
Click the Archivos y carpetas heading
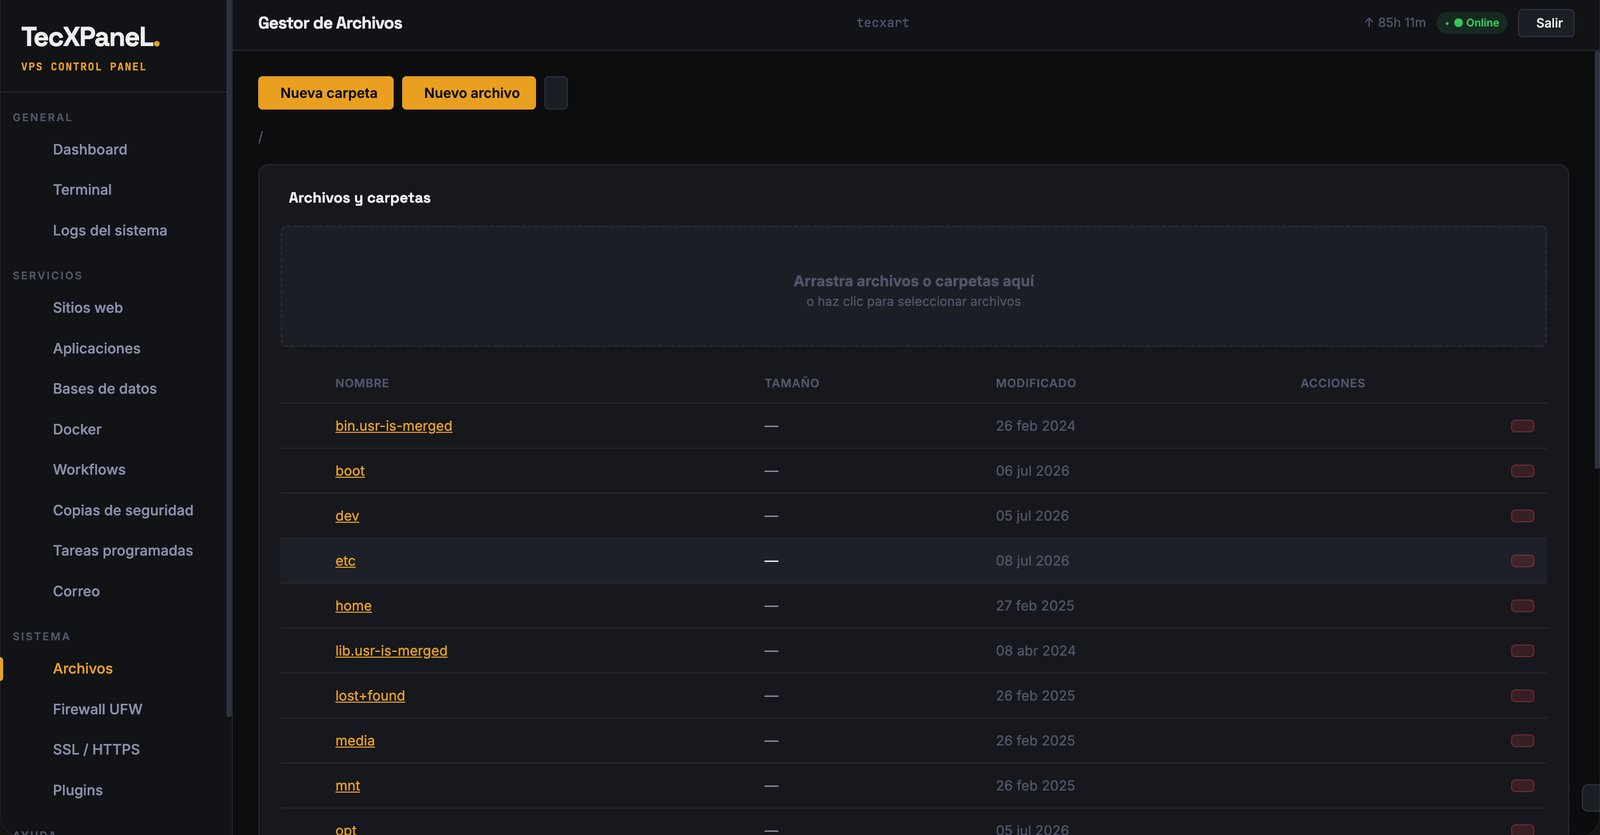pos(360,198)
